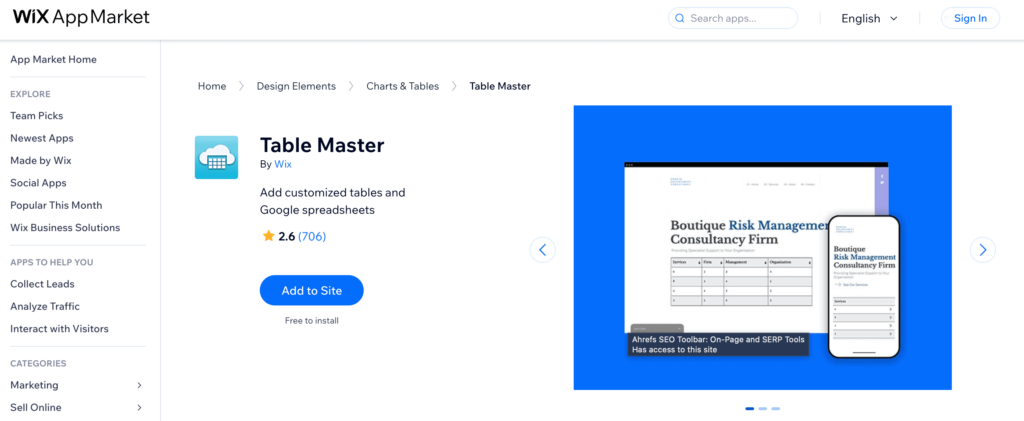The height and width of the screenshot is (421, 1024).
Task: Open Interact with Visitors in sidebar
Action: (59, 329)
